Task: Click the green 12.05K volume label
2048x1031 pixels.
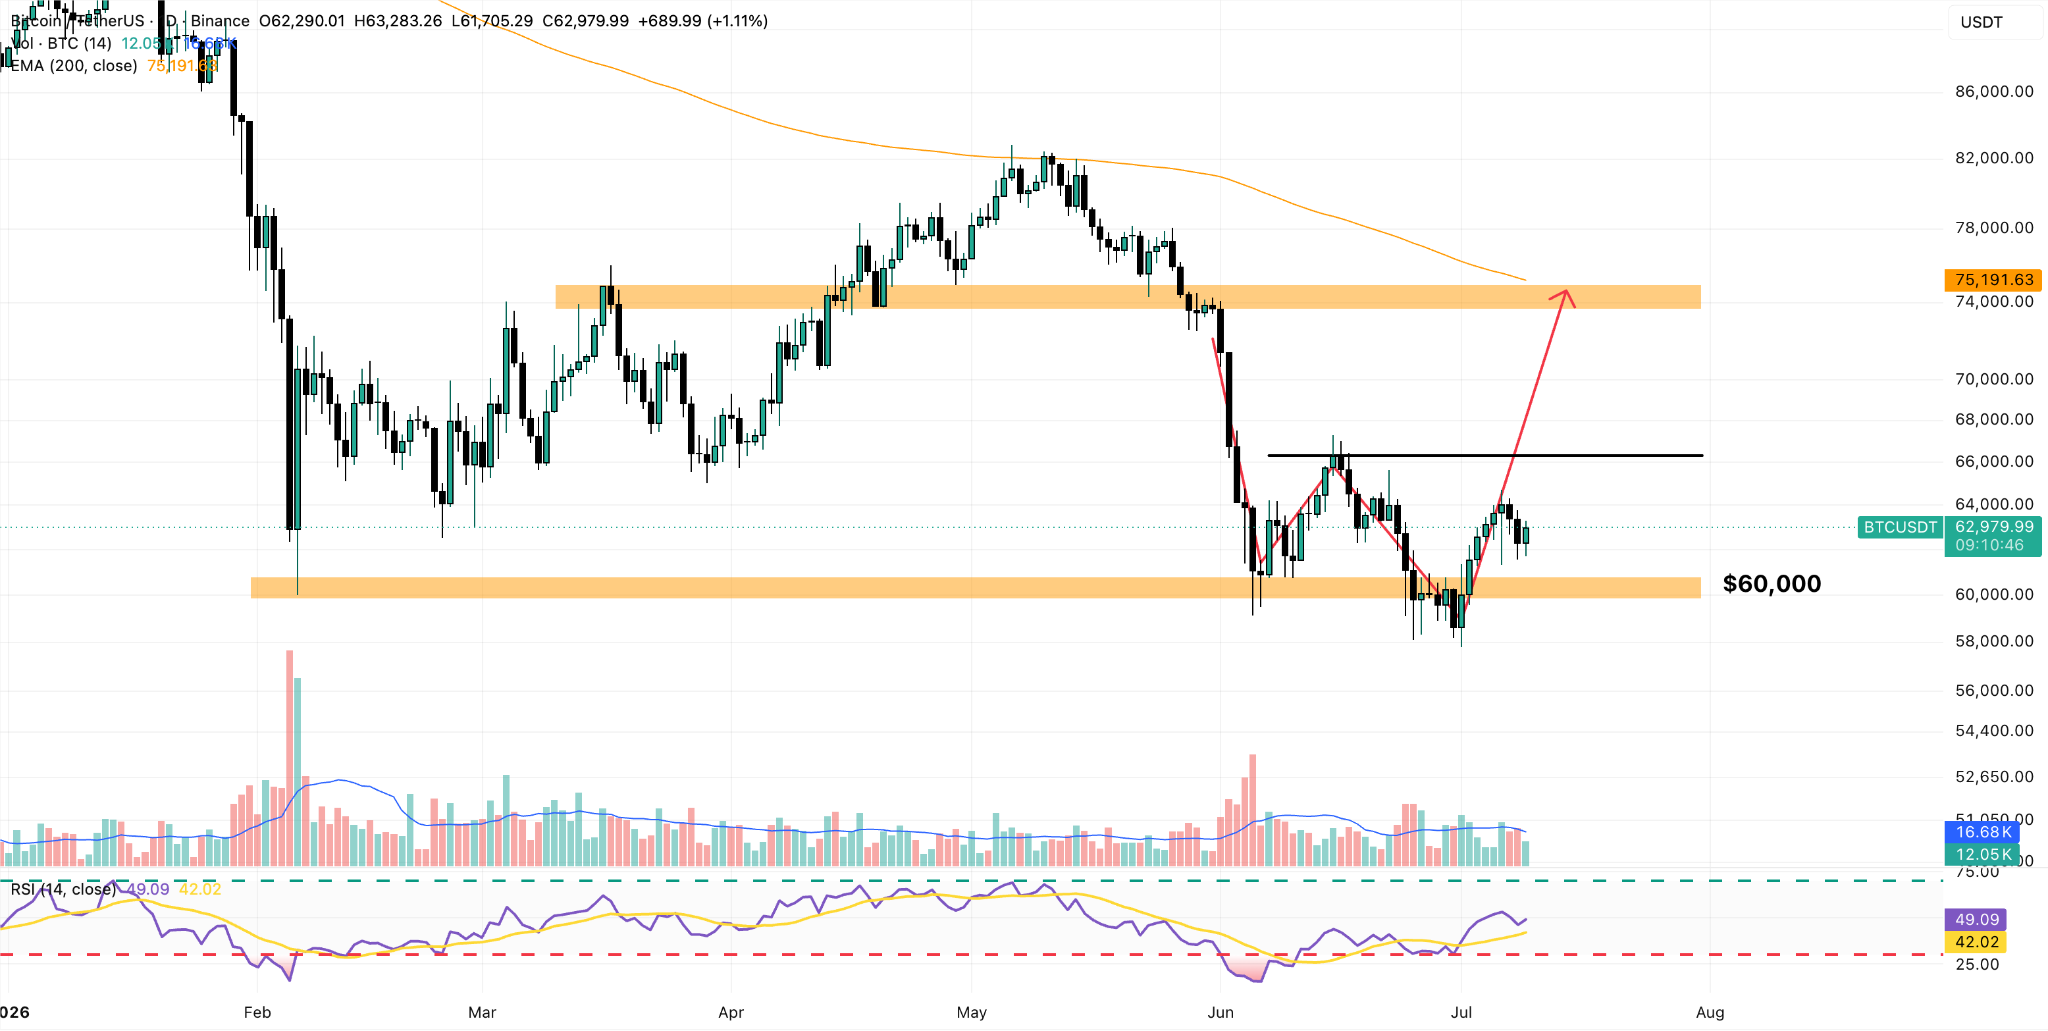Action: point(1982,854)
